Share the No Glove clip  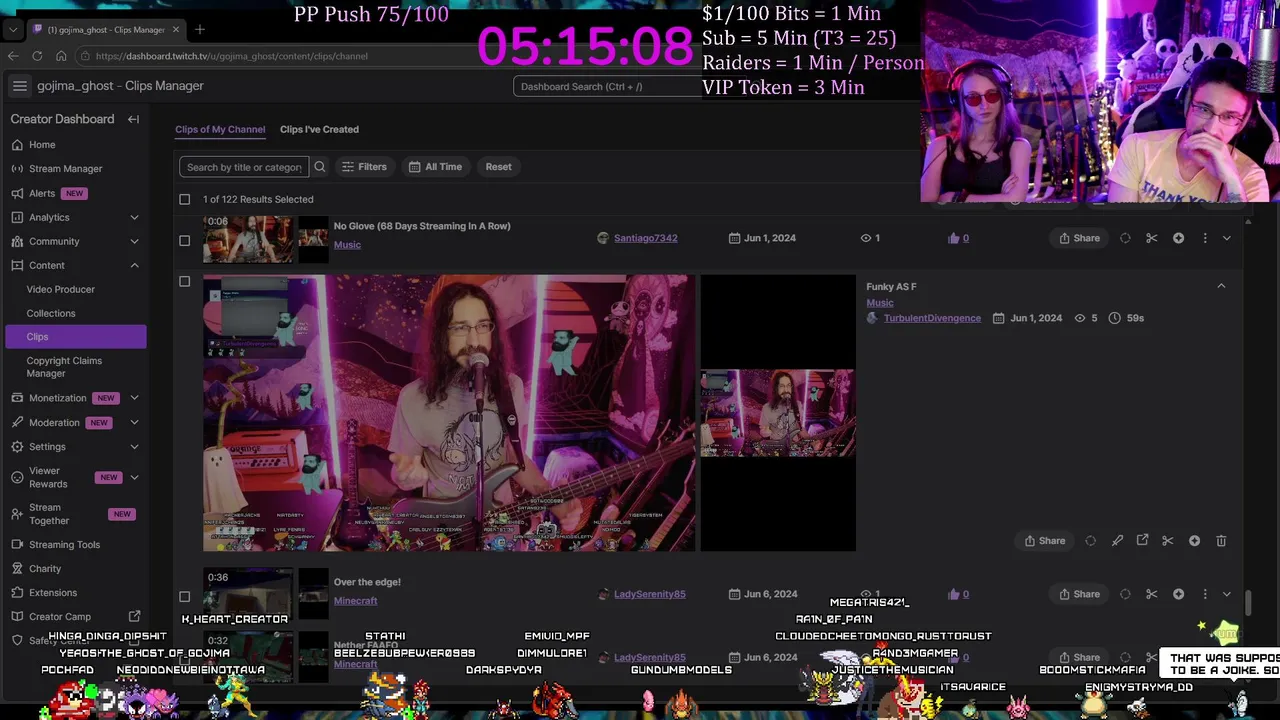pyautogui.click(x=1079, y=238)
